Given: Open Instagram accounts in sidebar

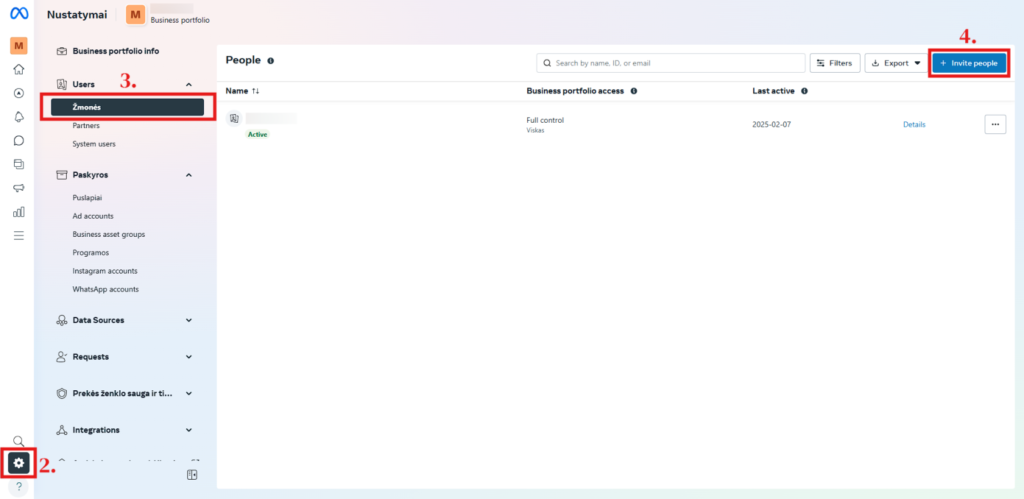Looking at the screenshot, I should pyautogui.click(x=105, y=270).
